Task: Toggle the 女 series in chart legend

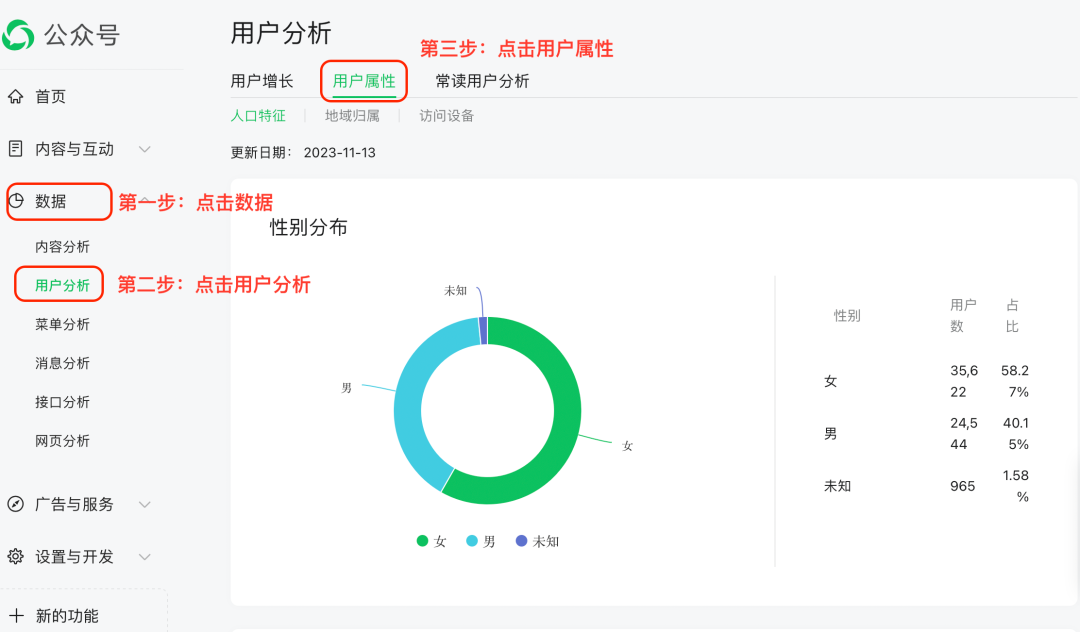Action: 432,539
